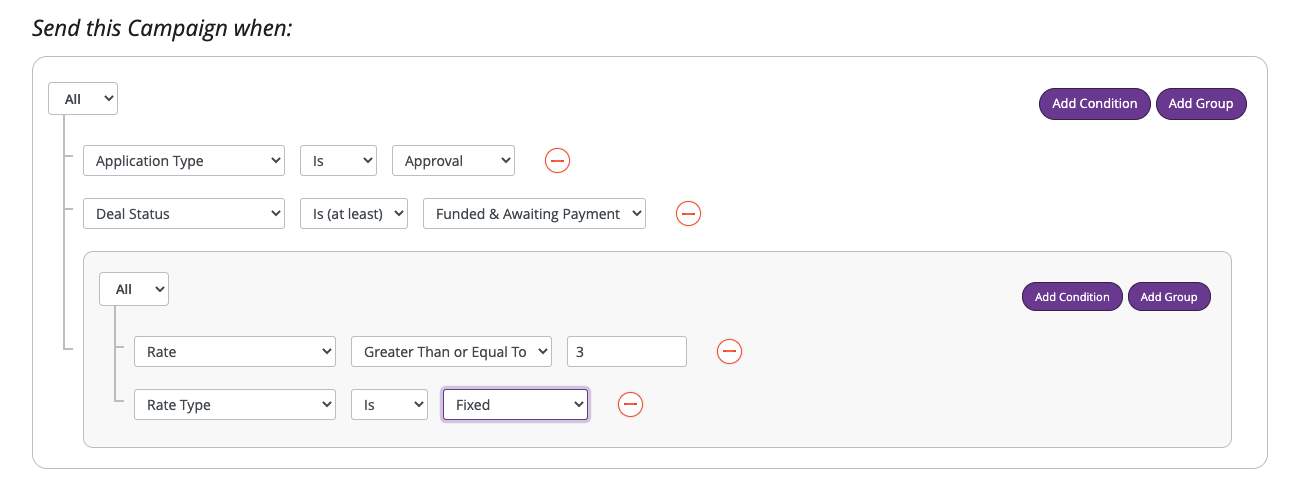Screen dimensions: 1294x493
Task: Change the Fixed rate type value
Action: point(515,405)
